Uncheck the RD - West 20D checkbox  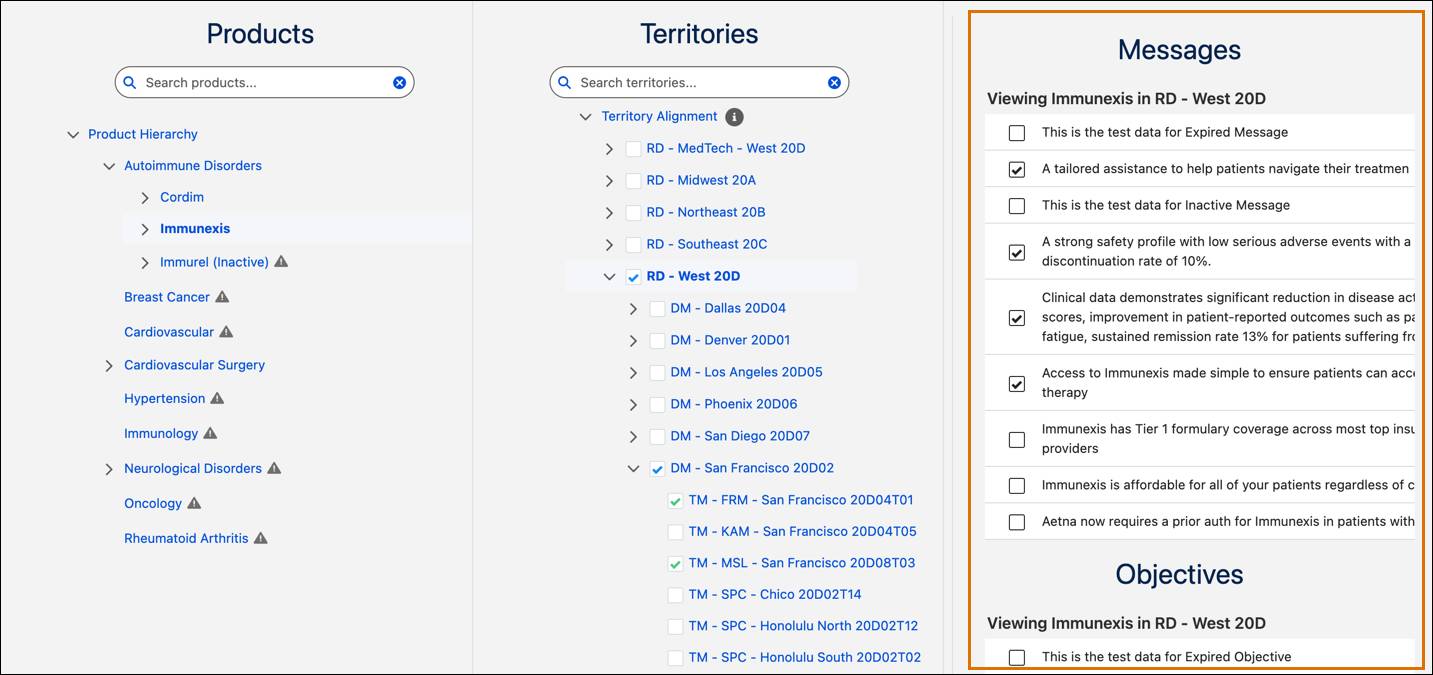(633, 277)
